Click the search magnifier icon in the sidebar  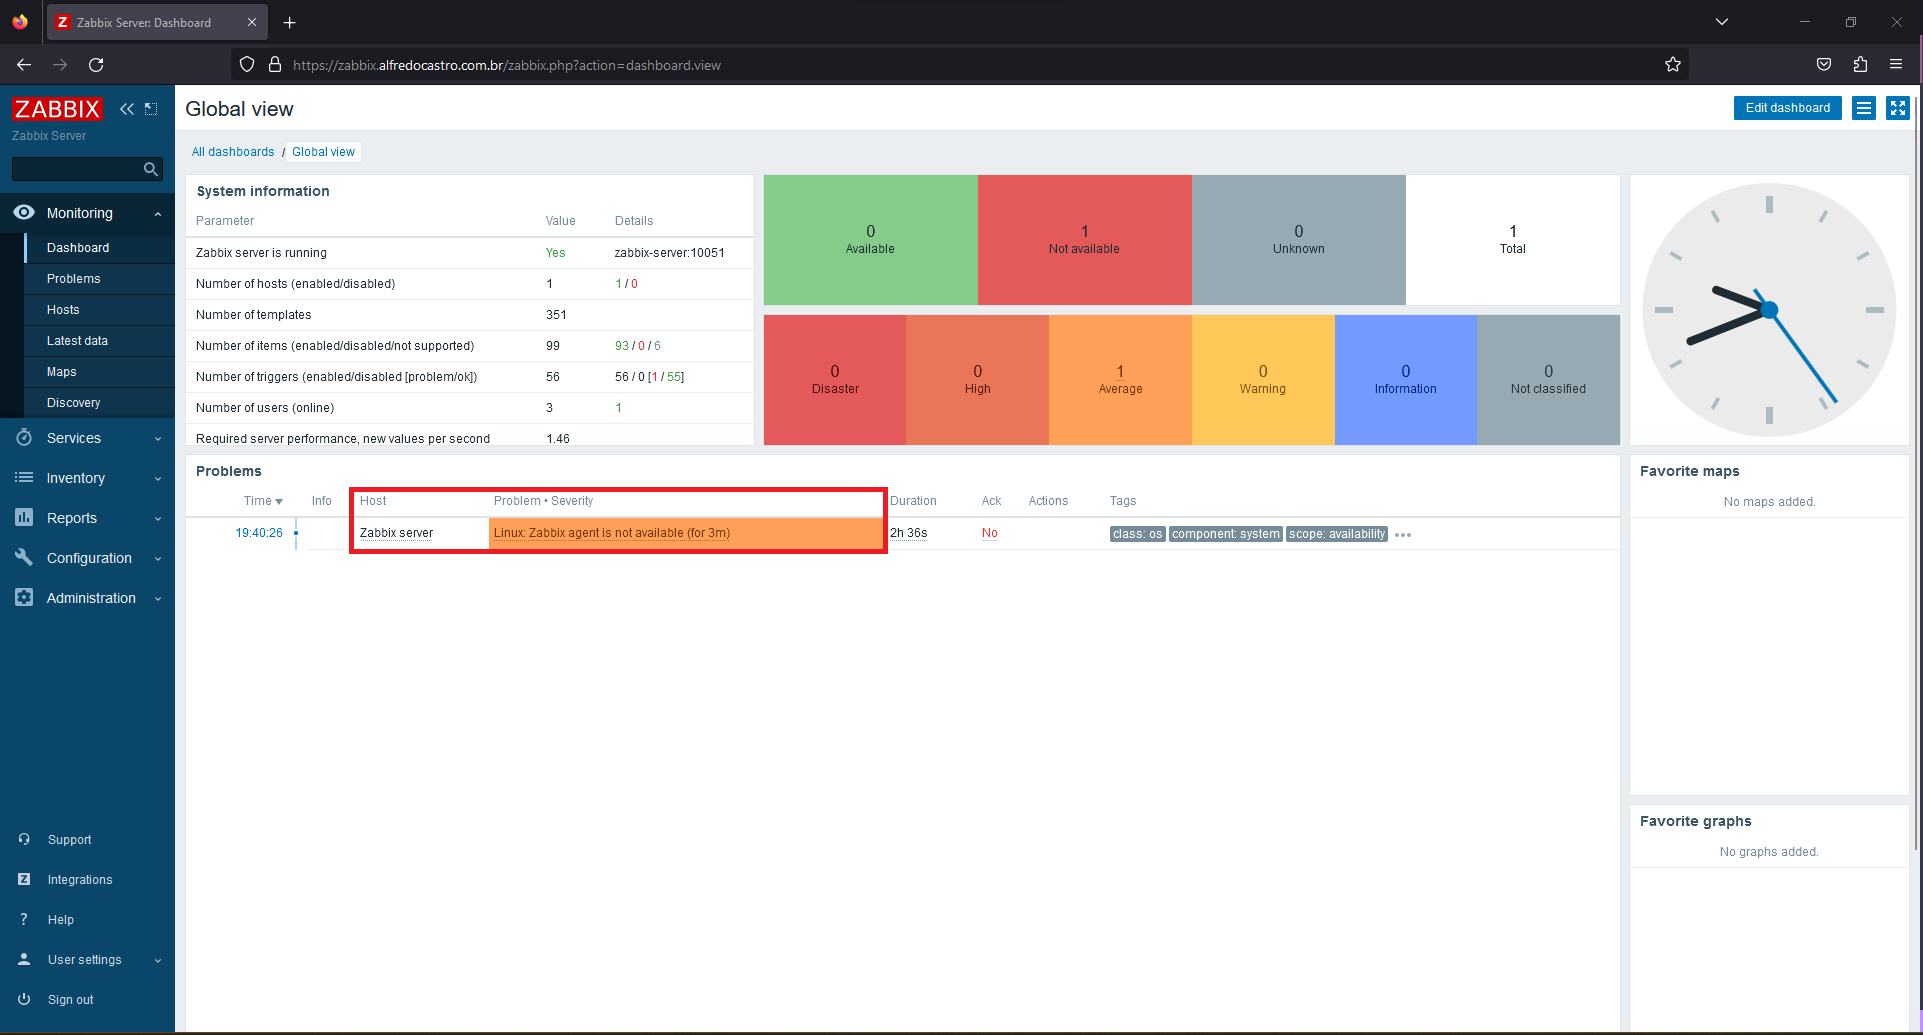(x=151, y=169)
